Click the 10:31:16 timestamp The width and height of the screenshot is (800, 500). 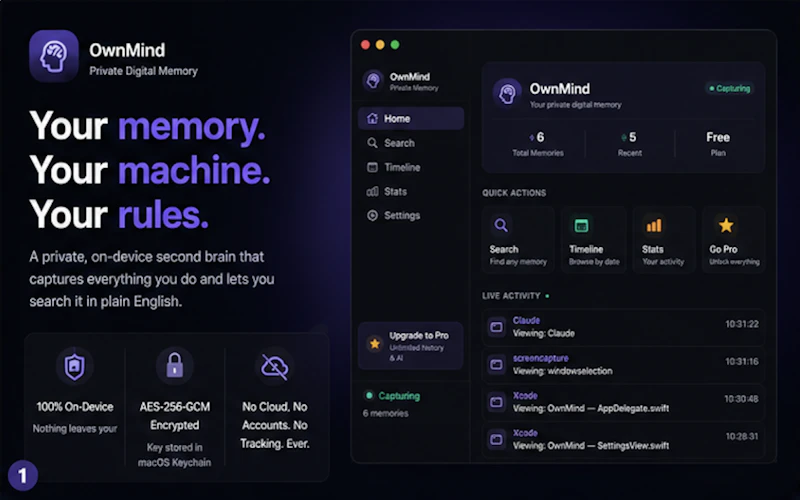pyautogui.click(x=742, y=361)
